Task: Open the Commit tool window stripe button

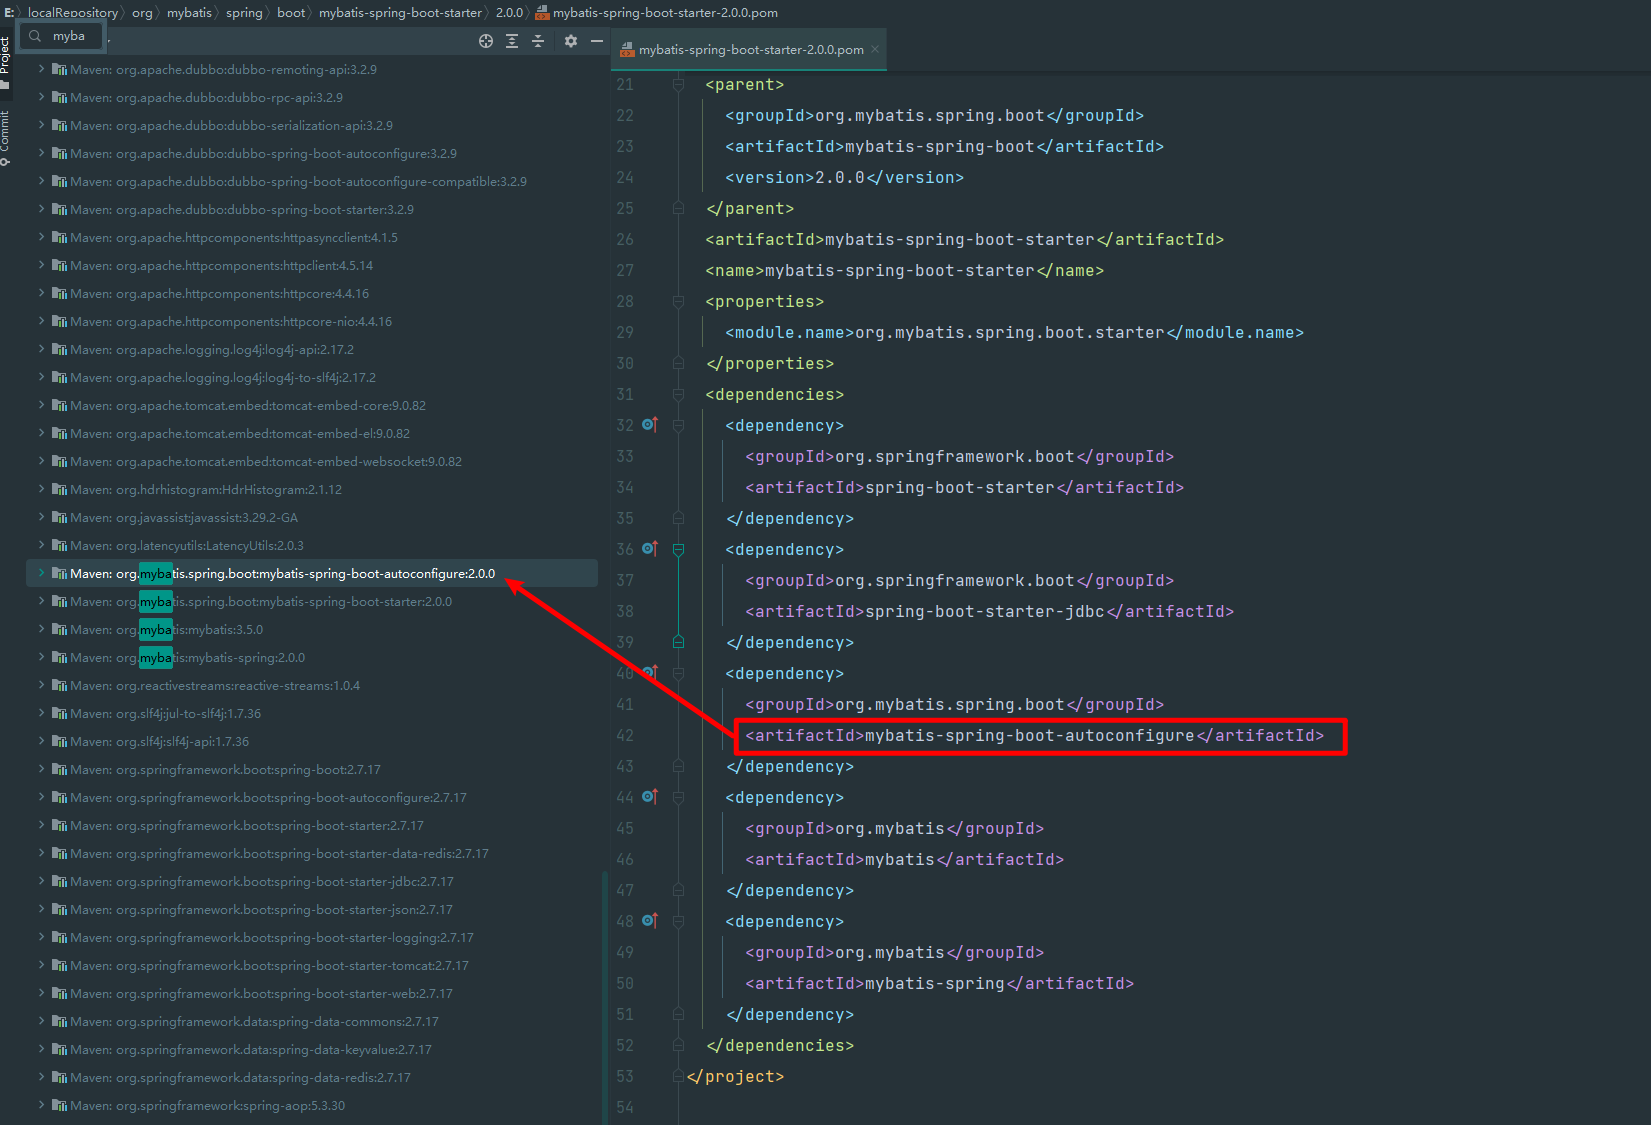Action: click(x=5, y=137)
